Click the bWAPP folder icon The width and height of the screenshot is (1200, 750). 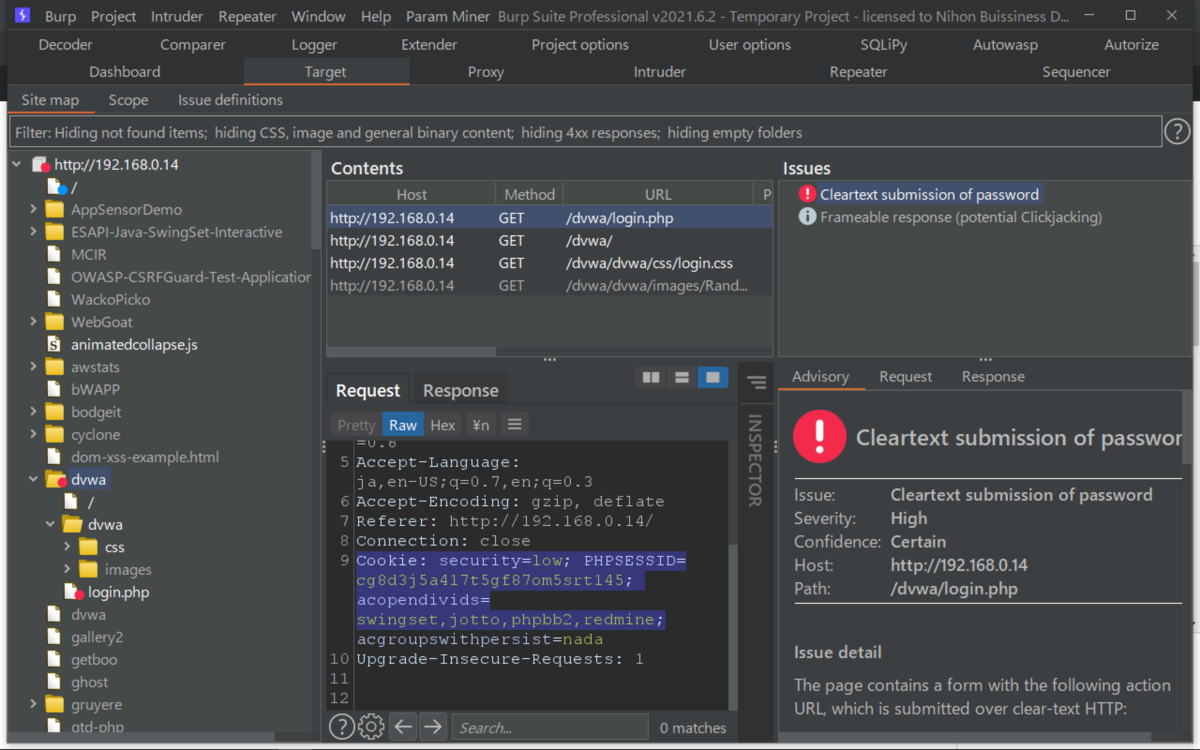55,389
